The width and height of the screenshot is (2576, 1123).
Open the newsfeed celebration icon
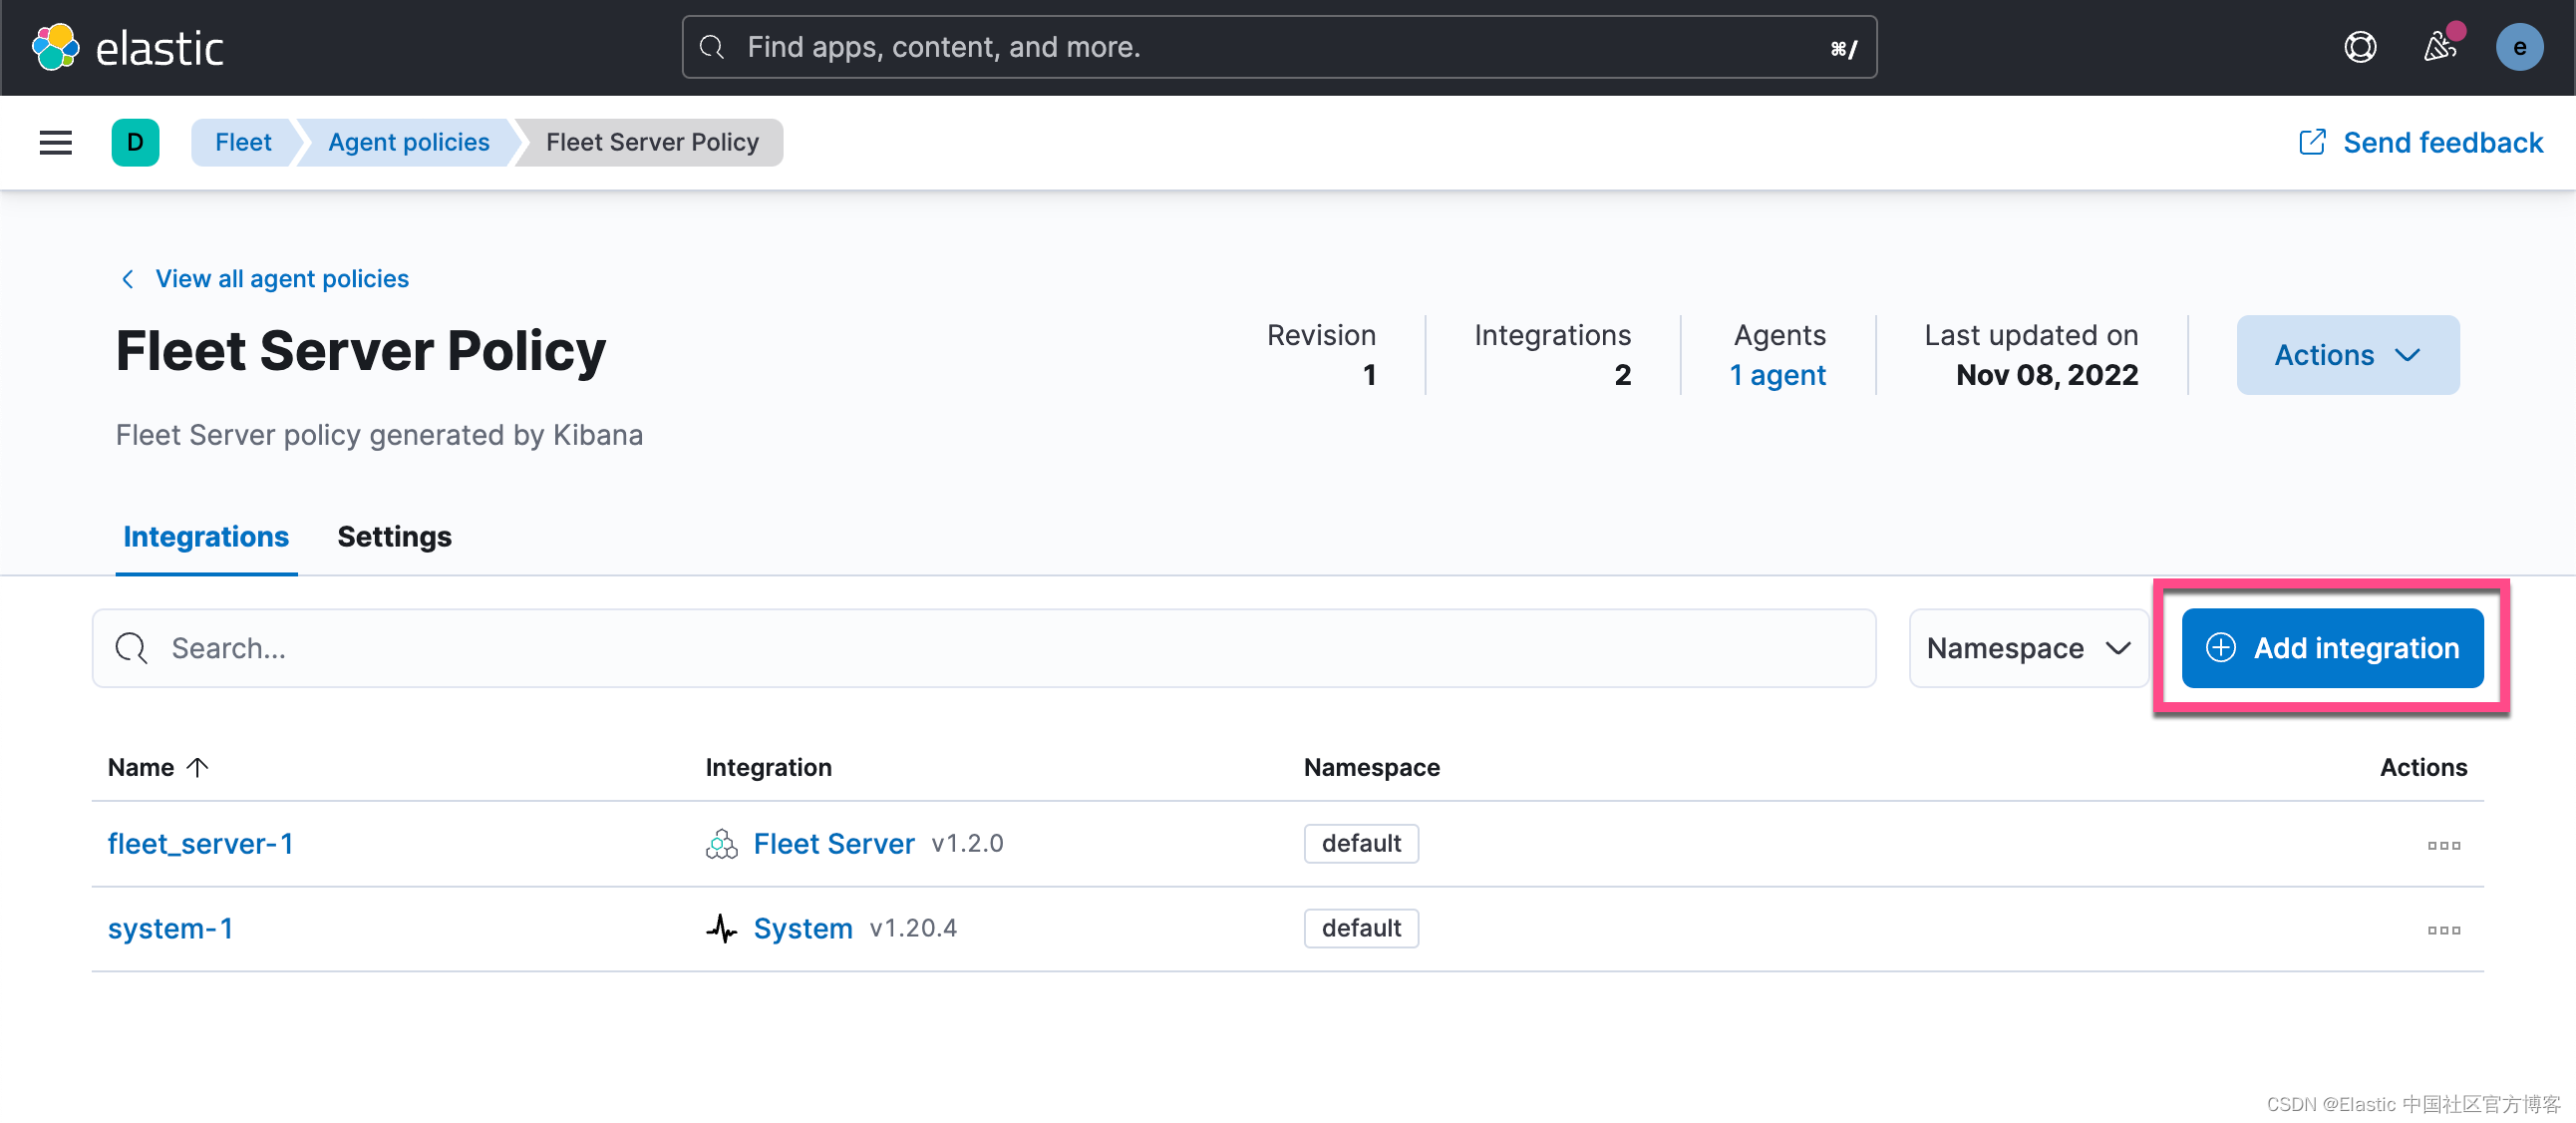(2440, 47)
